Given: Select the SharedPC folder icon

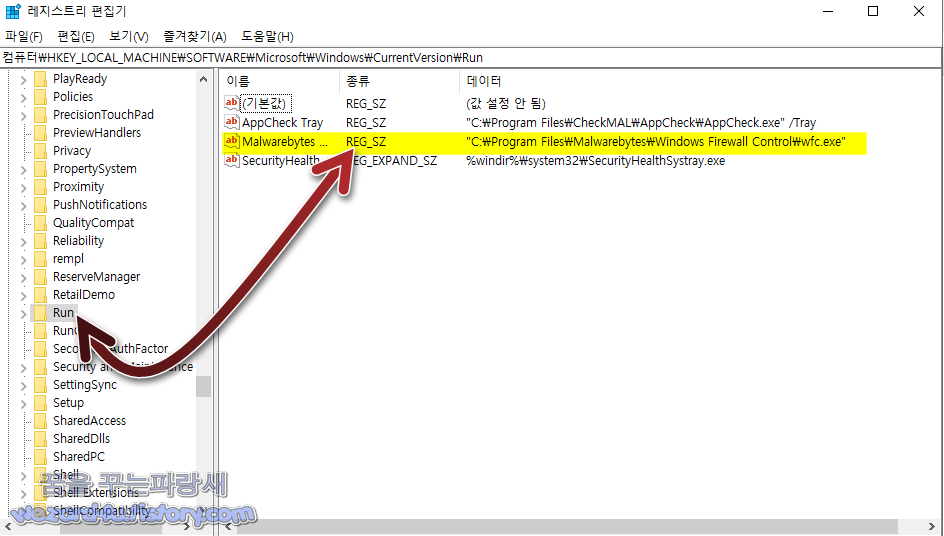Looking at the screenshot, I should click(40, 457).
